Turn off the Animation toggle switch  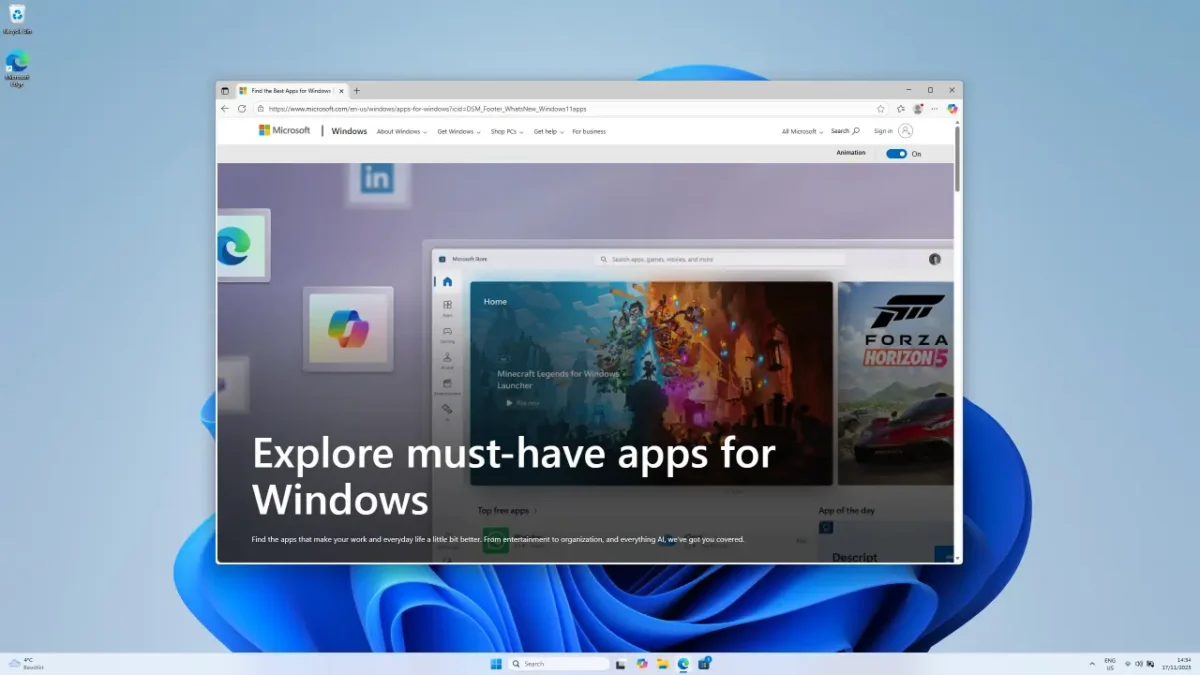coord(896,154)
